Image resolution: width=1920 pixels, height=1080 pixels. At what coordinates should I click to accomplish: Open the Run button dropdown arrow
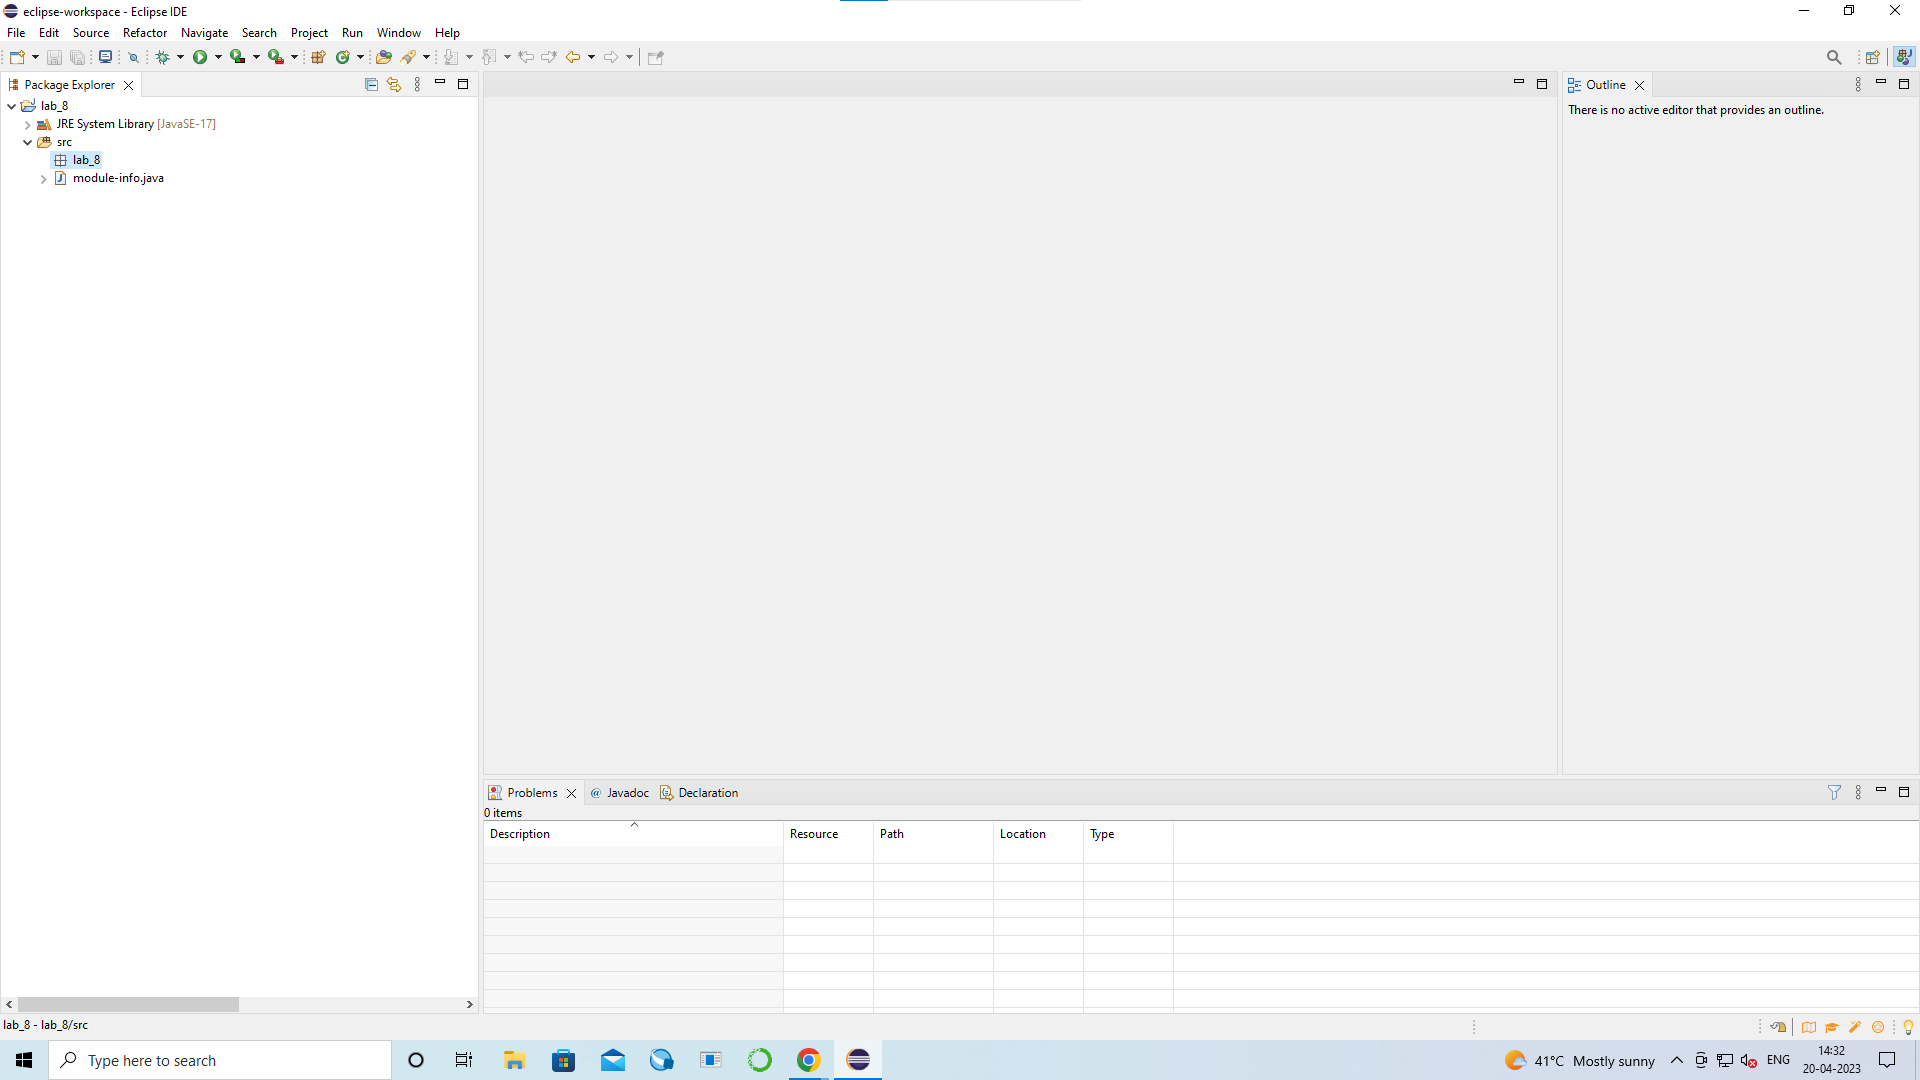(218, 57)
